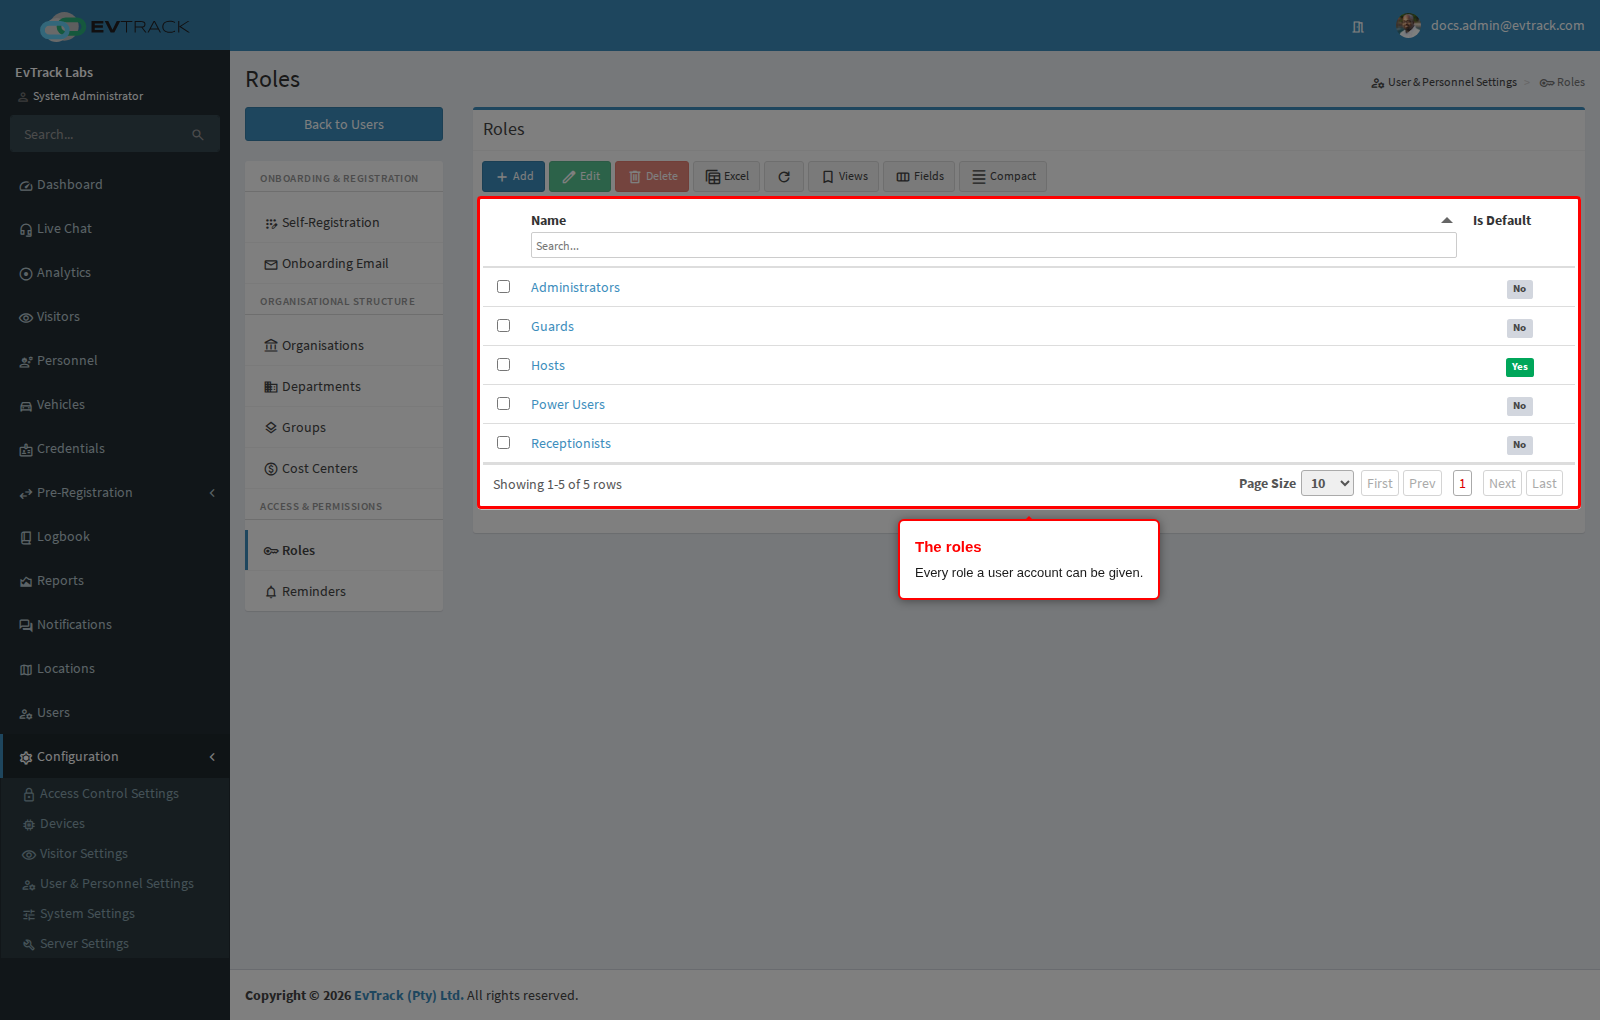Click the EvTrack logo
This screenshot has height=1020, width=1600.
pos(115,26)
